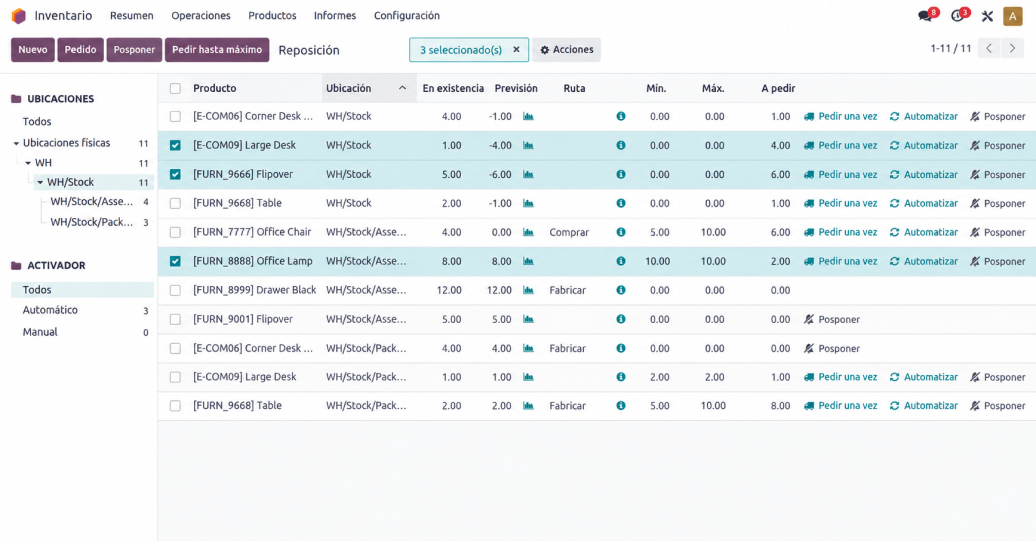Go to previous page of records
Image resolution: width=1036 pixels, height=541 pixels.
989,48
